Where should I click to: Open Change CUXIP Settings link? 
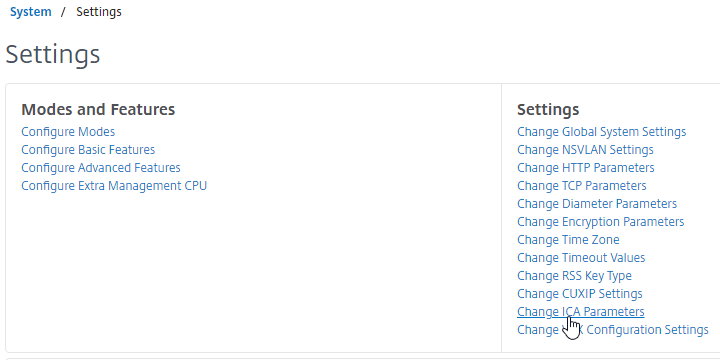click(579, 293)
